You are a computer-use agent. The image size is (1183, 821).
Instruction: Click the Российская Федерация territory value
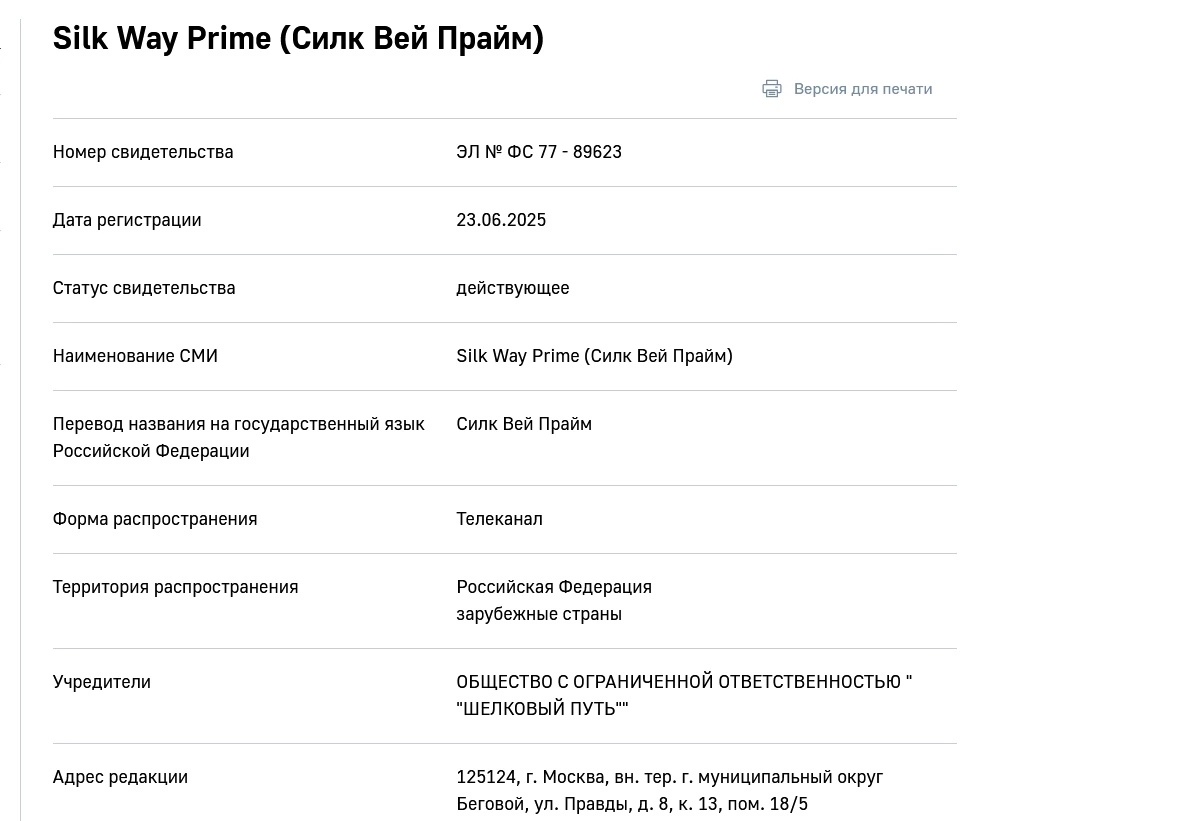click(554, 587)
